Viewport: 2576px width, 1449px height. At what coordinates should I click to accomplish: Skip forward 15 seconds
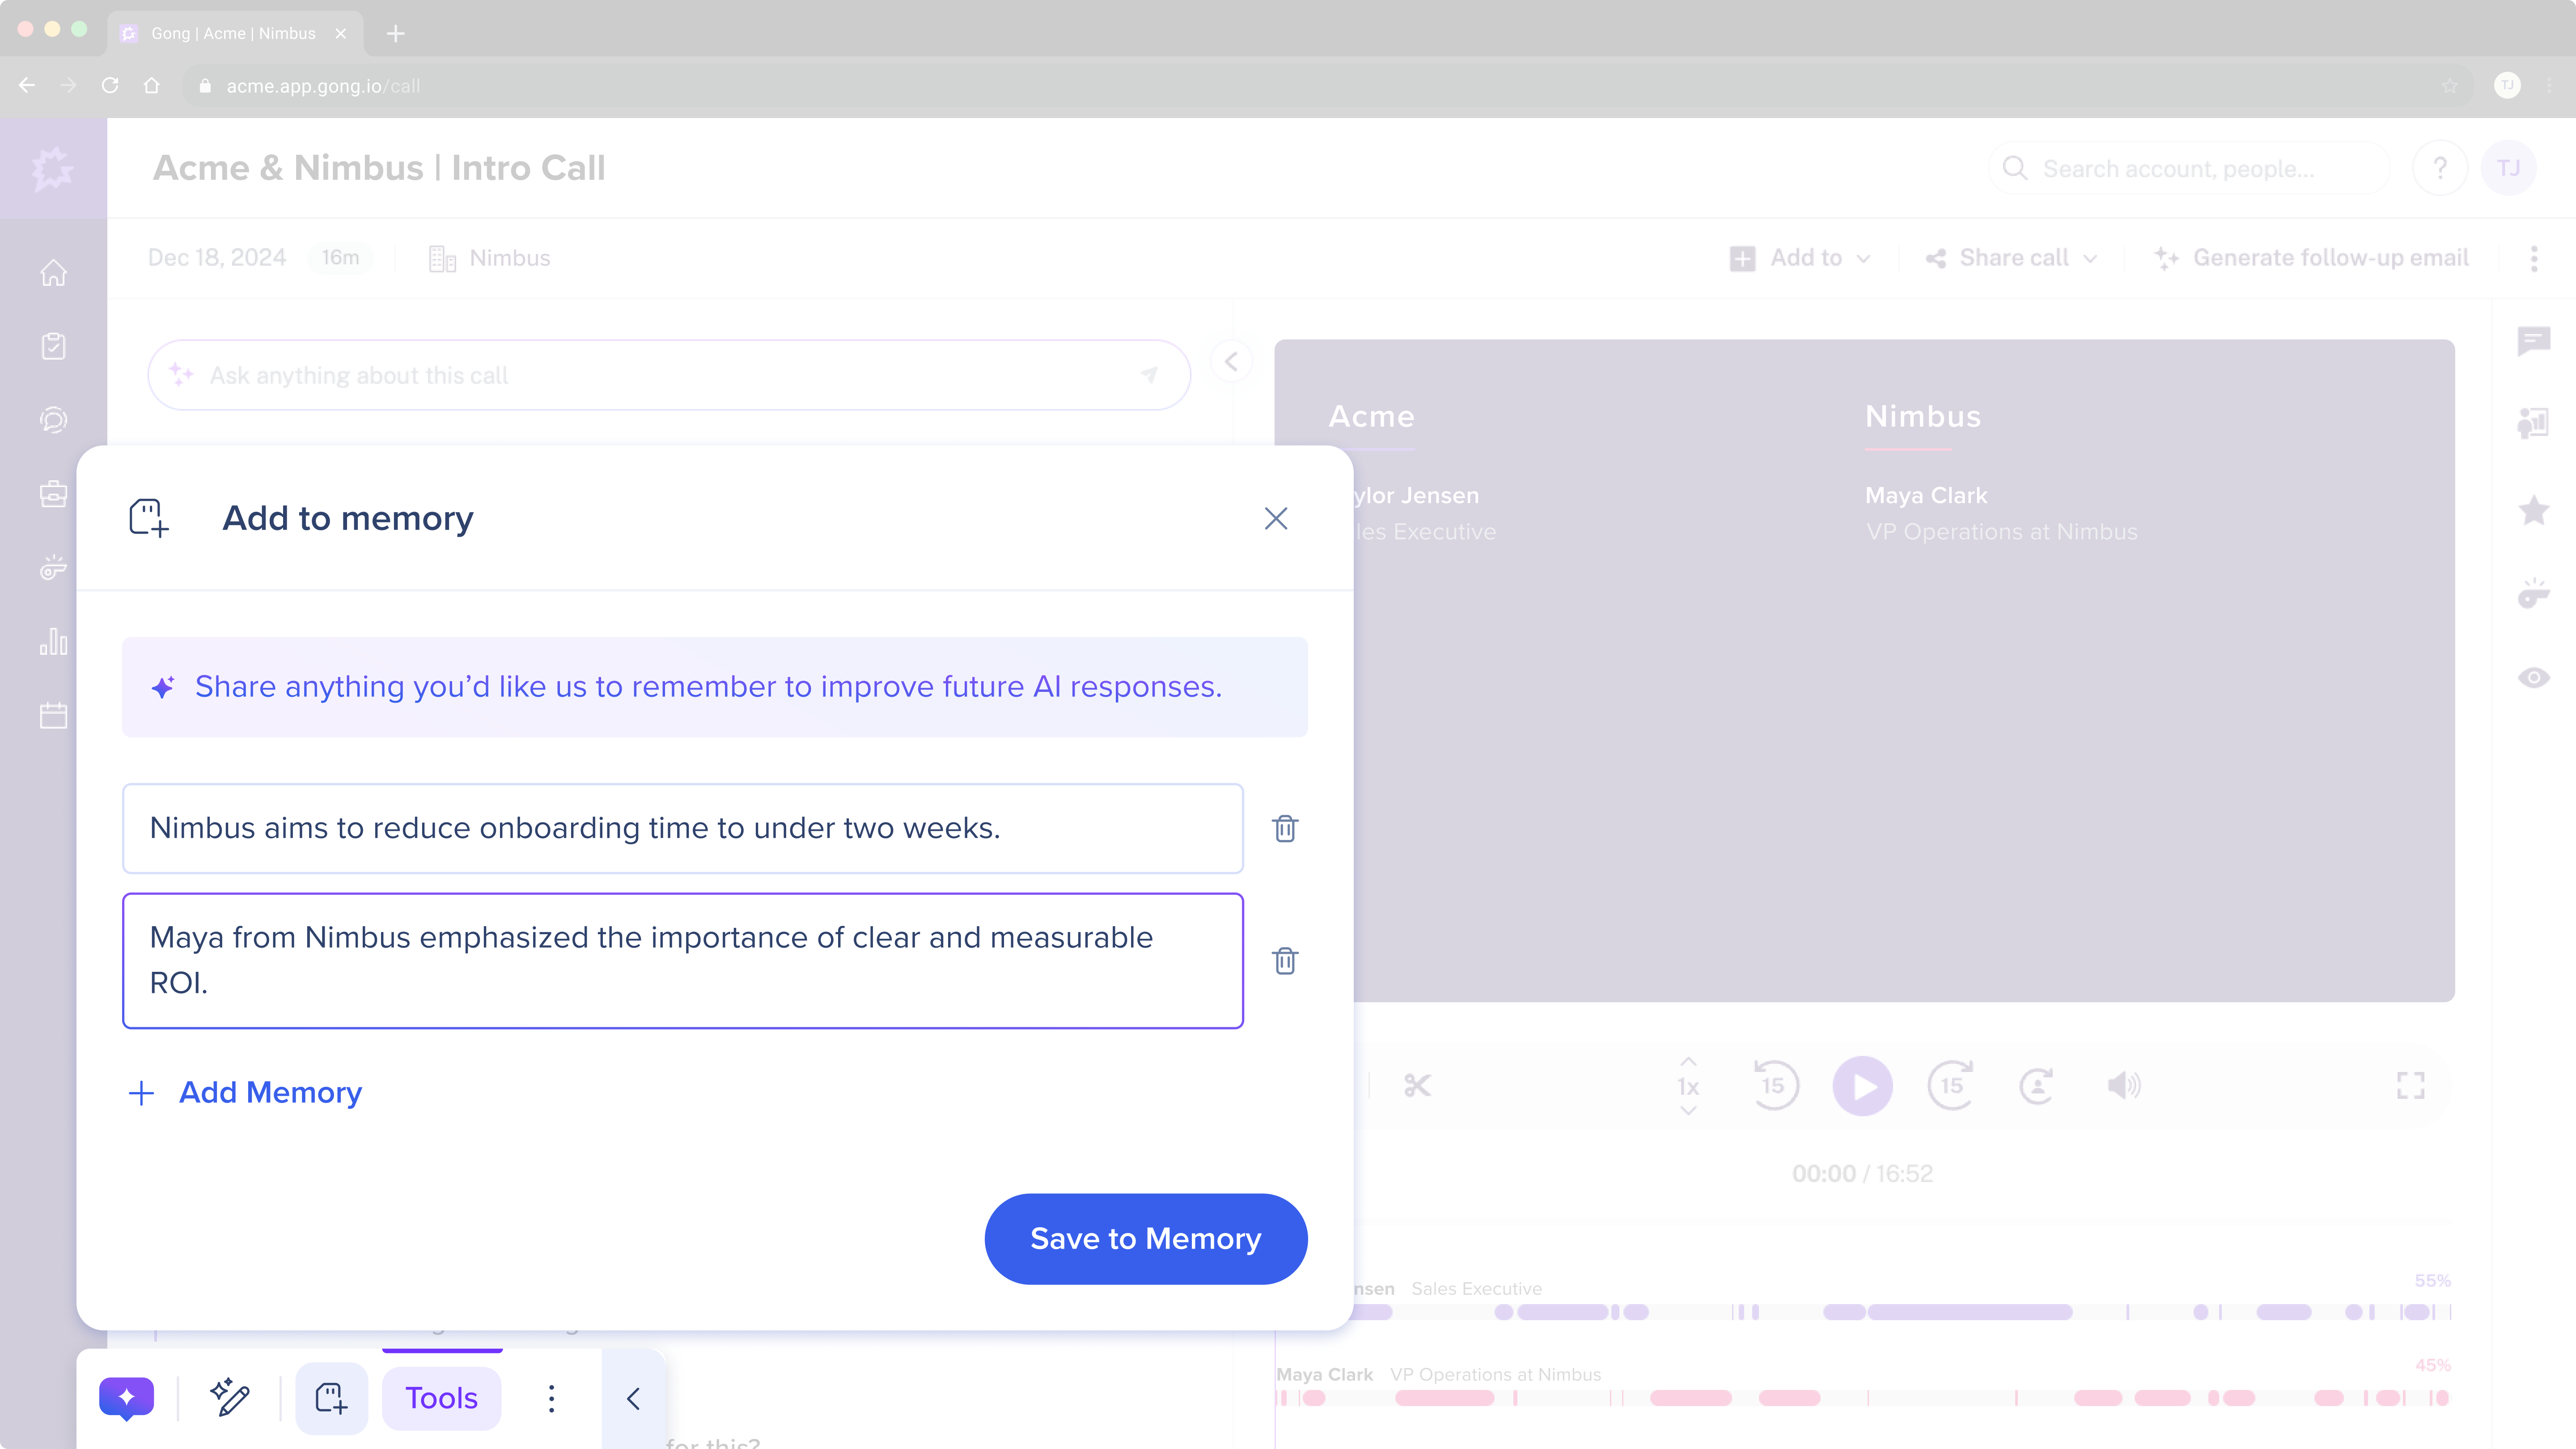click(1951, 1085)
